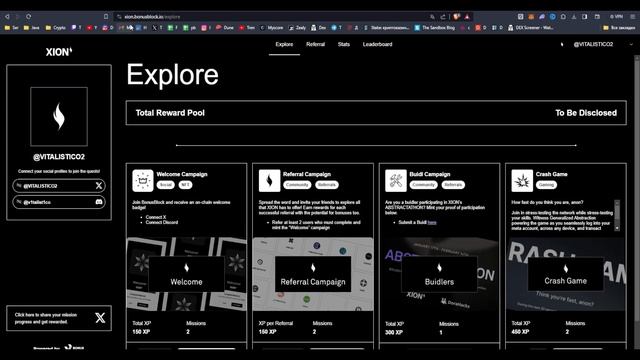Screen dimensions: 640x360
Task: Click the Referrals tag on Referral Campaign
Action: (x=327, y=185)
